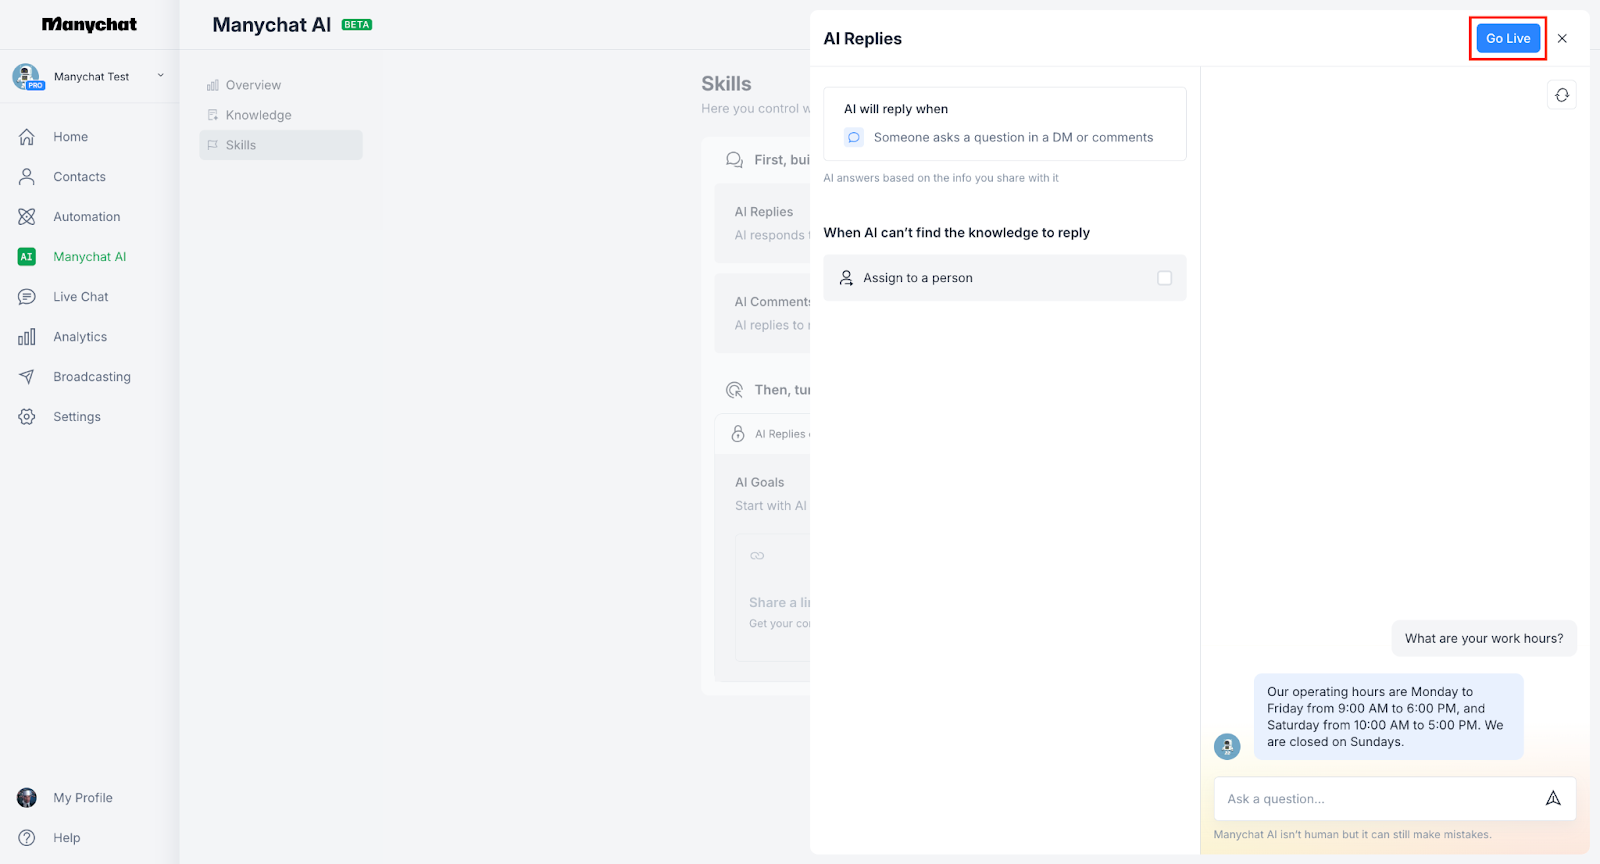
Task: Open the Contacts page icon
Action: 27,177
